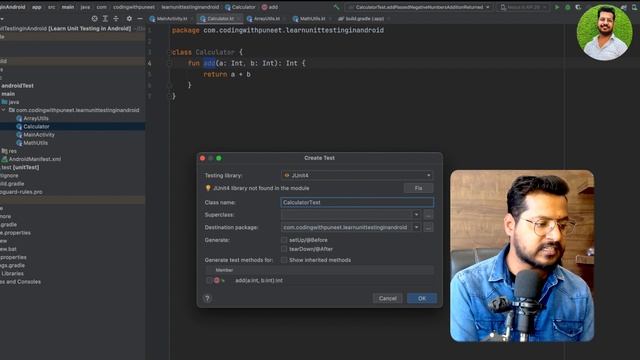Select MainActivity in project tree
The width and height of the screenshot is (640, 360).
pyautogui.click(x=39, y=135)
